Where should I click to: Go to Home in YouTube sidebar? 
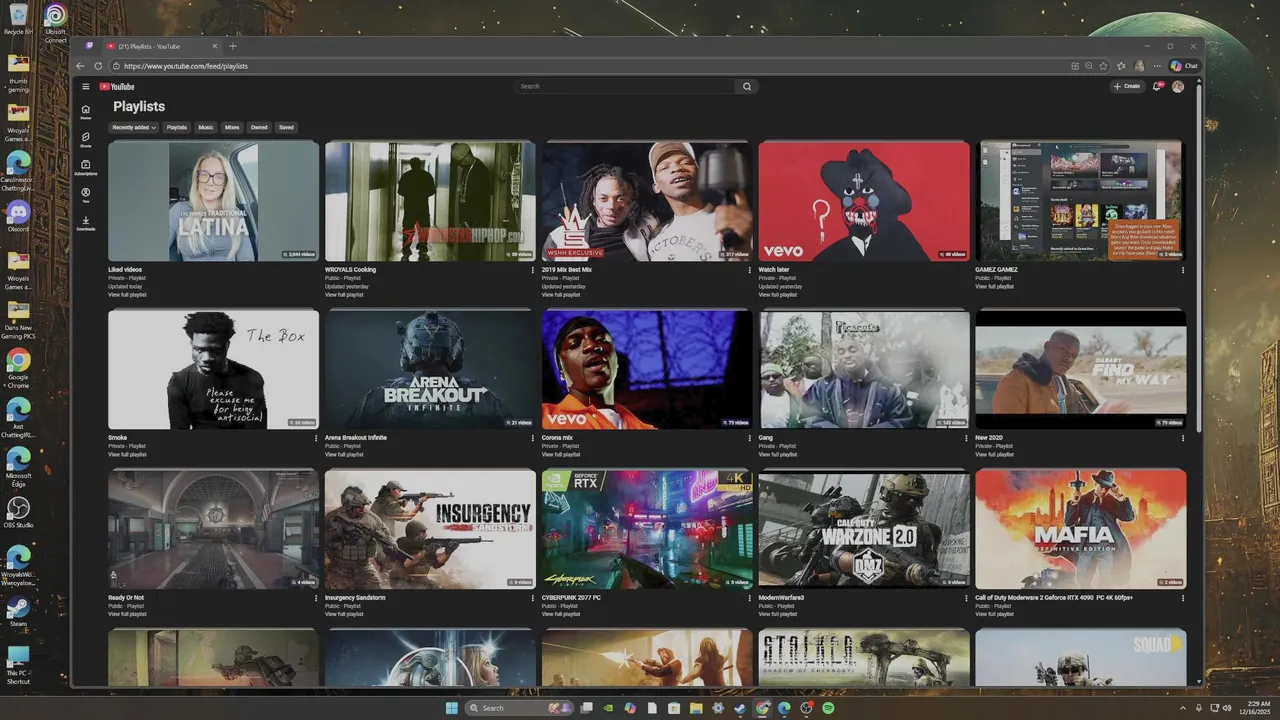tap(86, 111)
